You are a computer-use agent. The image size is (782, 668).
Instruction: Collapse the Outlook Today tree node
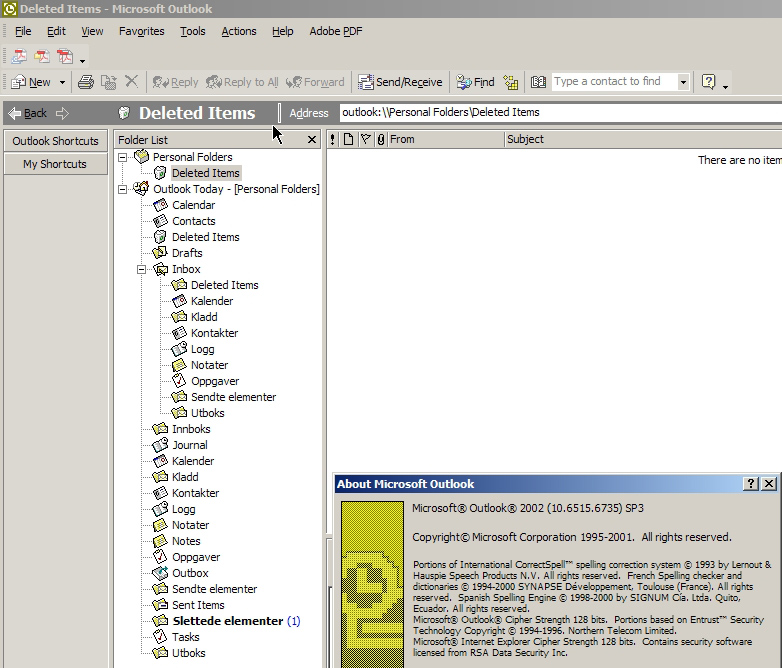tap(122, 189)
